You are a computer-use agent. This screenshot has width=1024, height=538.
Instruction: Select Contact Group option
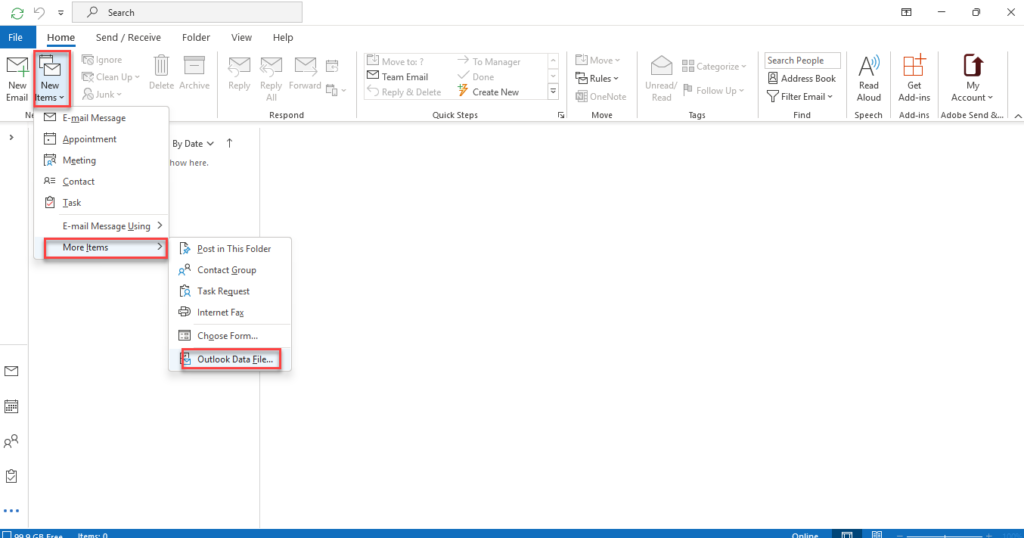pos(230,270)
